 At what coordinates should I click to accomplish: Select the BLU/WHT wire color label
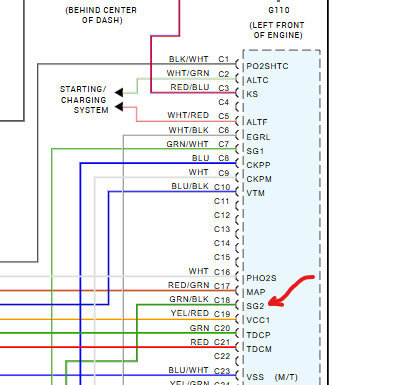coord(189,370)
